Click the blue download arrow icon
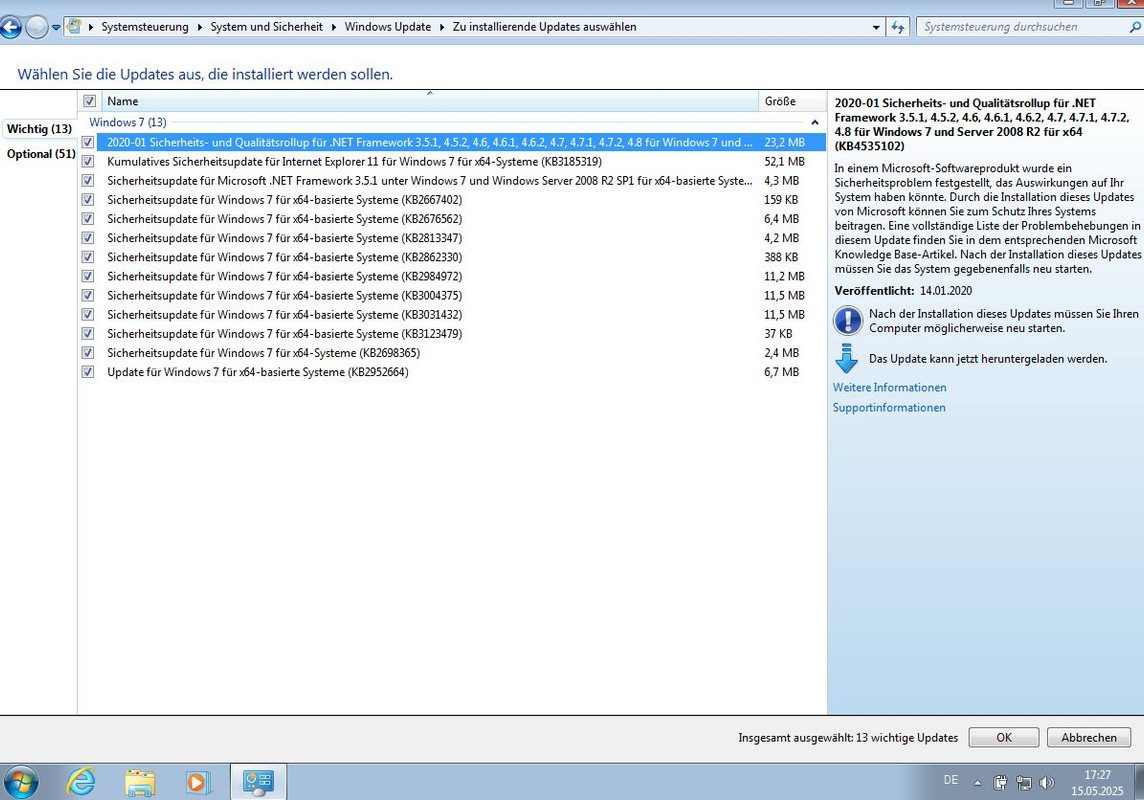This screenshot has width=1144, height=800. tap(846, 358)
